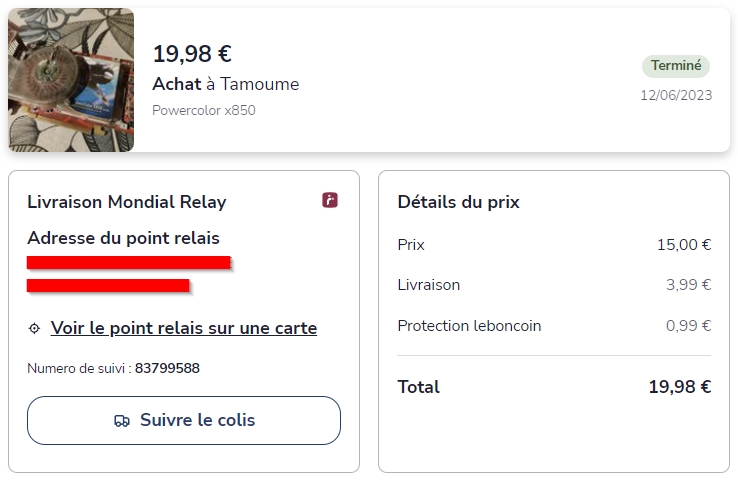Open the Powercolor x850 product thumbnail
738x482 pixels.
(x=71, y=80)
